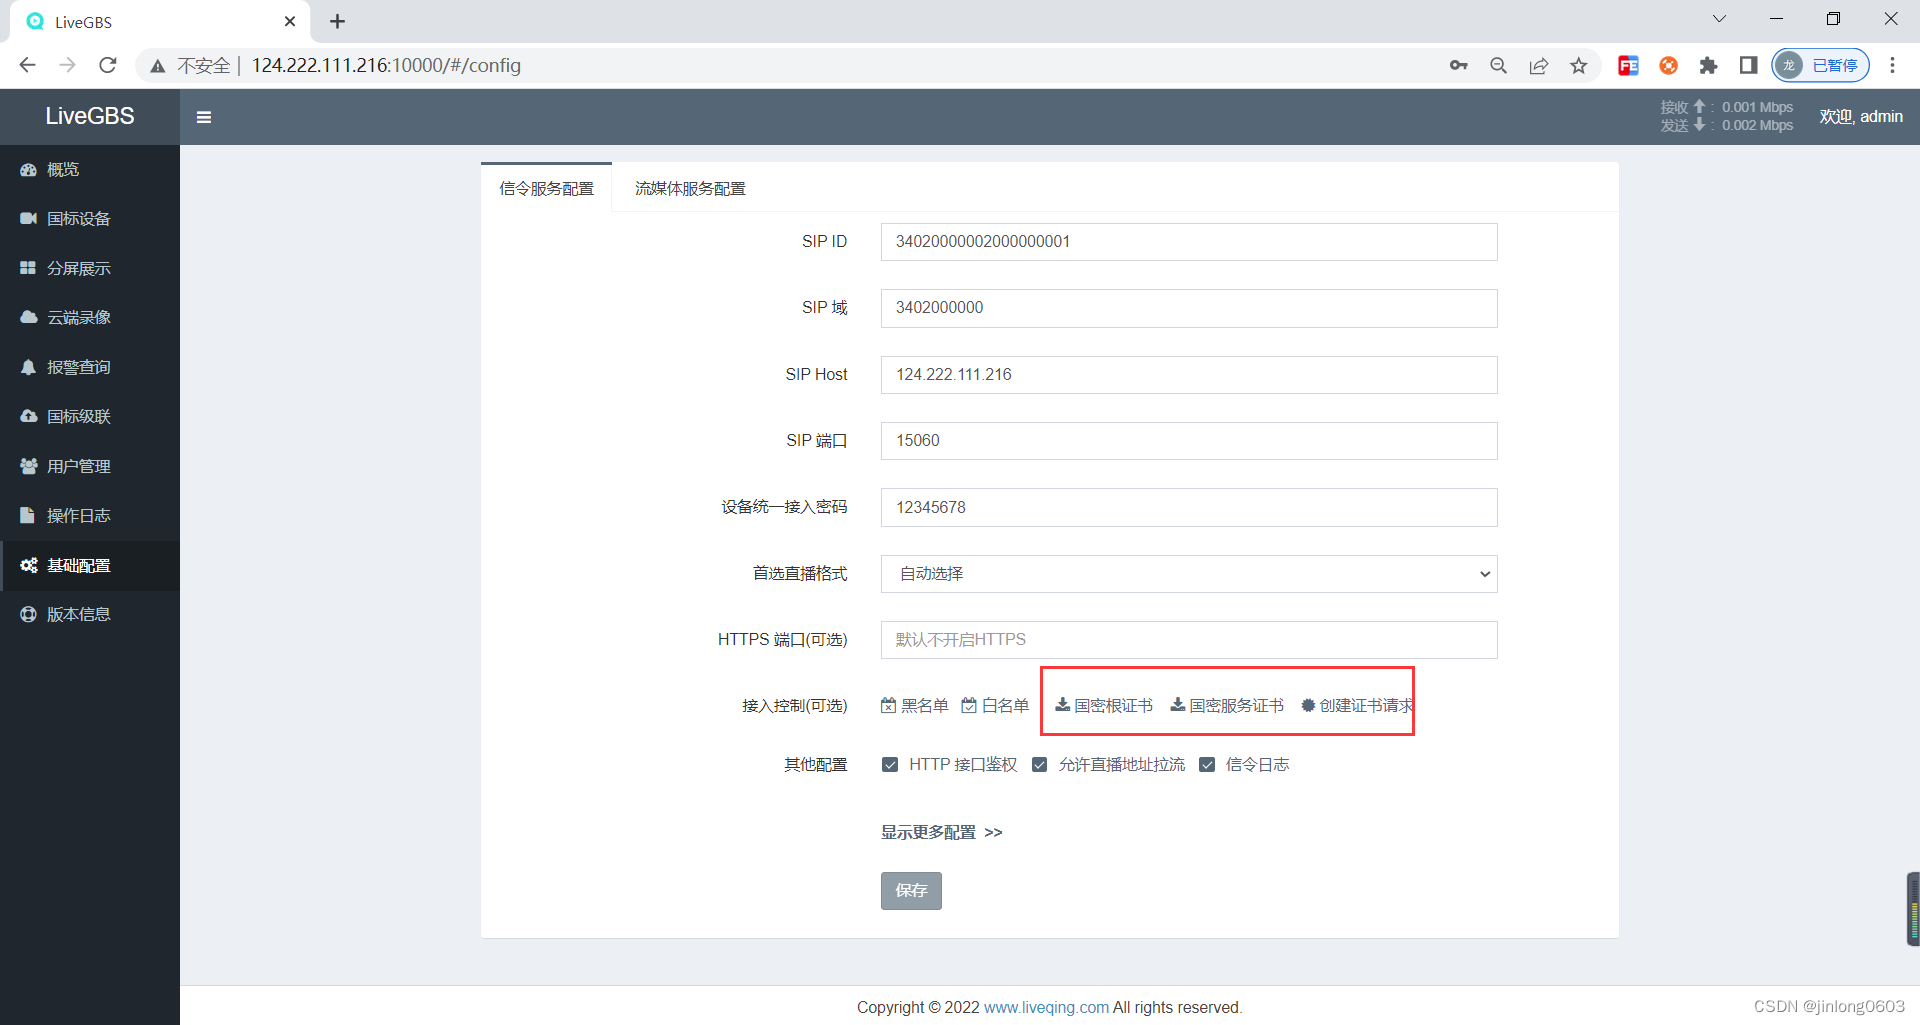1920x1025 pixels.
Task: Open the 首选直播格式 dropdown
Action: click(1189, 574)
